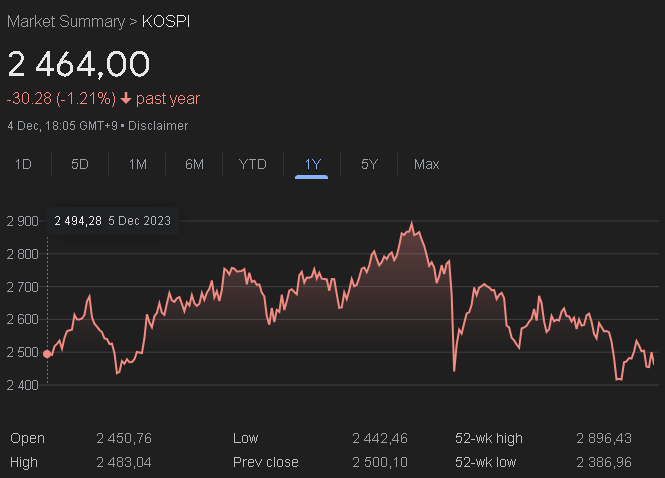
Task: Click the High value 2 483,04
Action: [124, 462]
